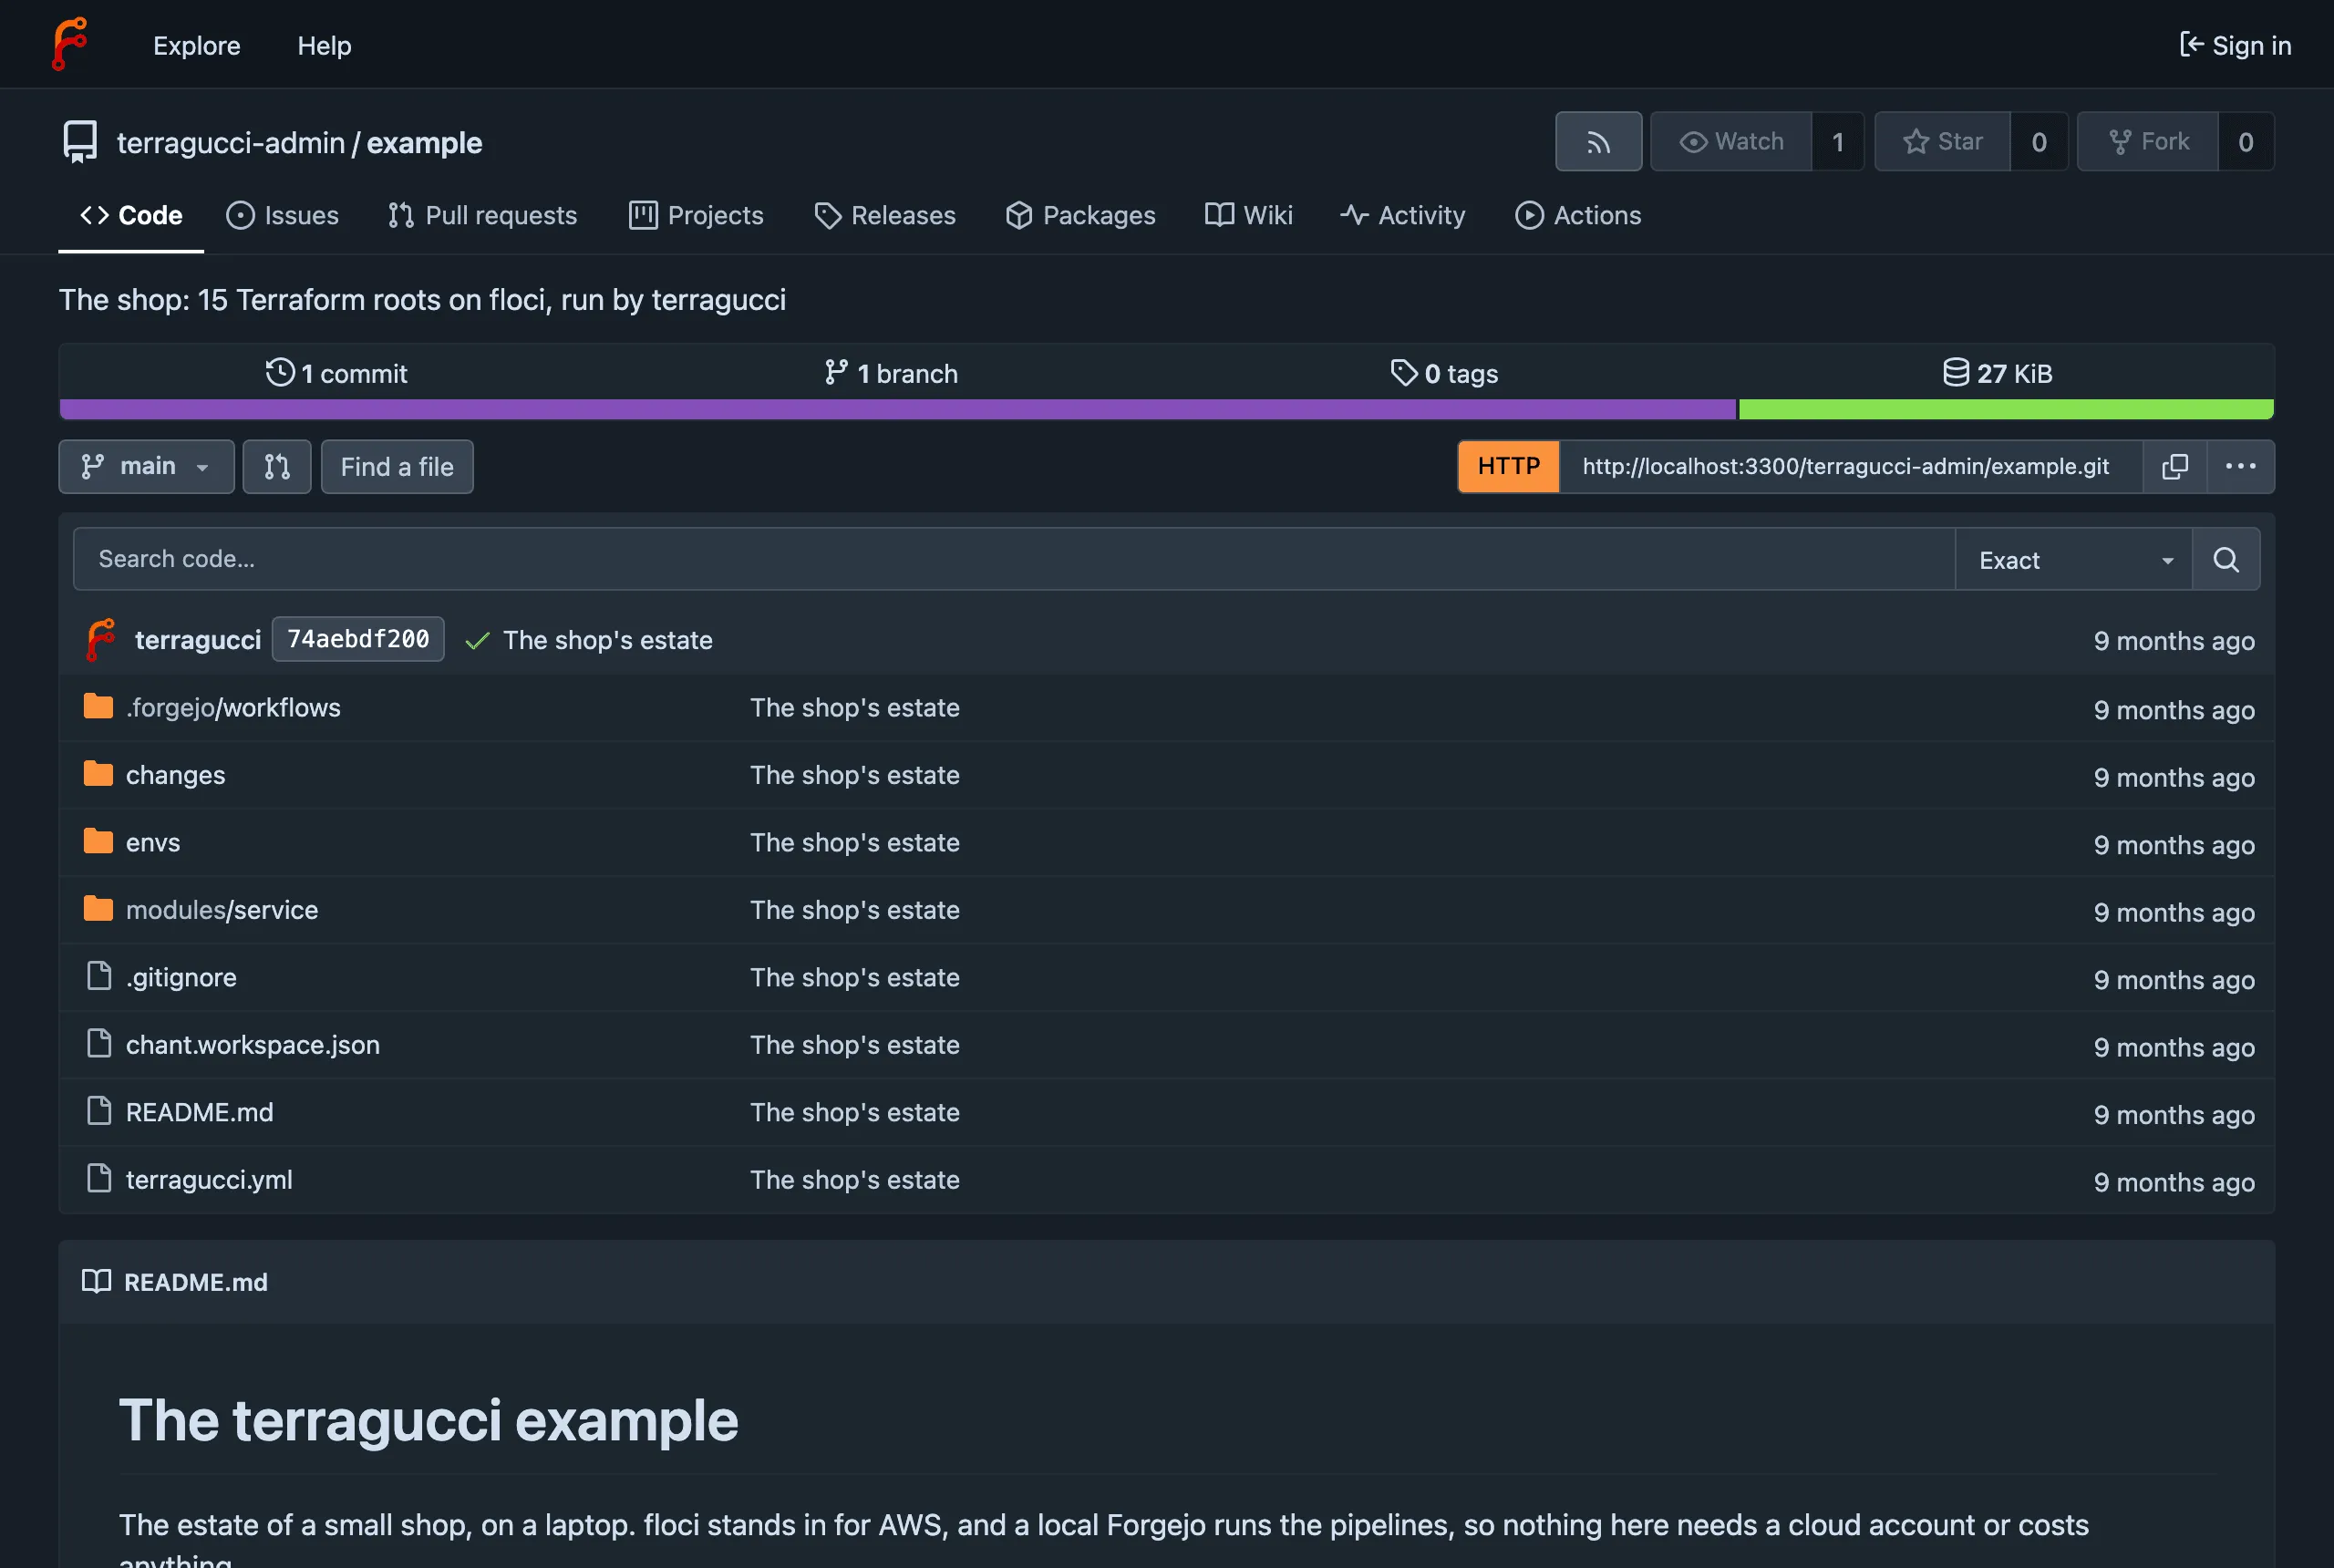Open chant.workspace.json file
Image resolution: width=2334 pixels, height=1568 pixels.
coord(253,1044)
